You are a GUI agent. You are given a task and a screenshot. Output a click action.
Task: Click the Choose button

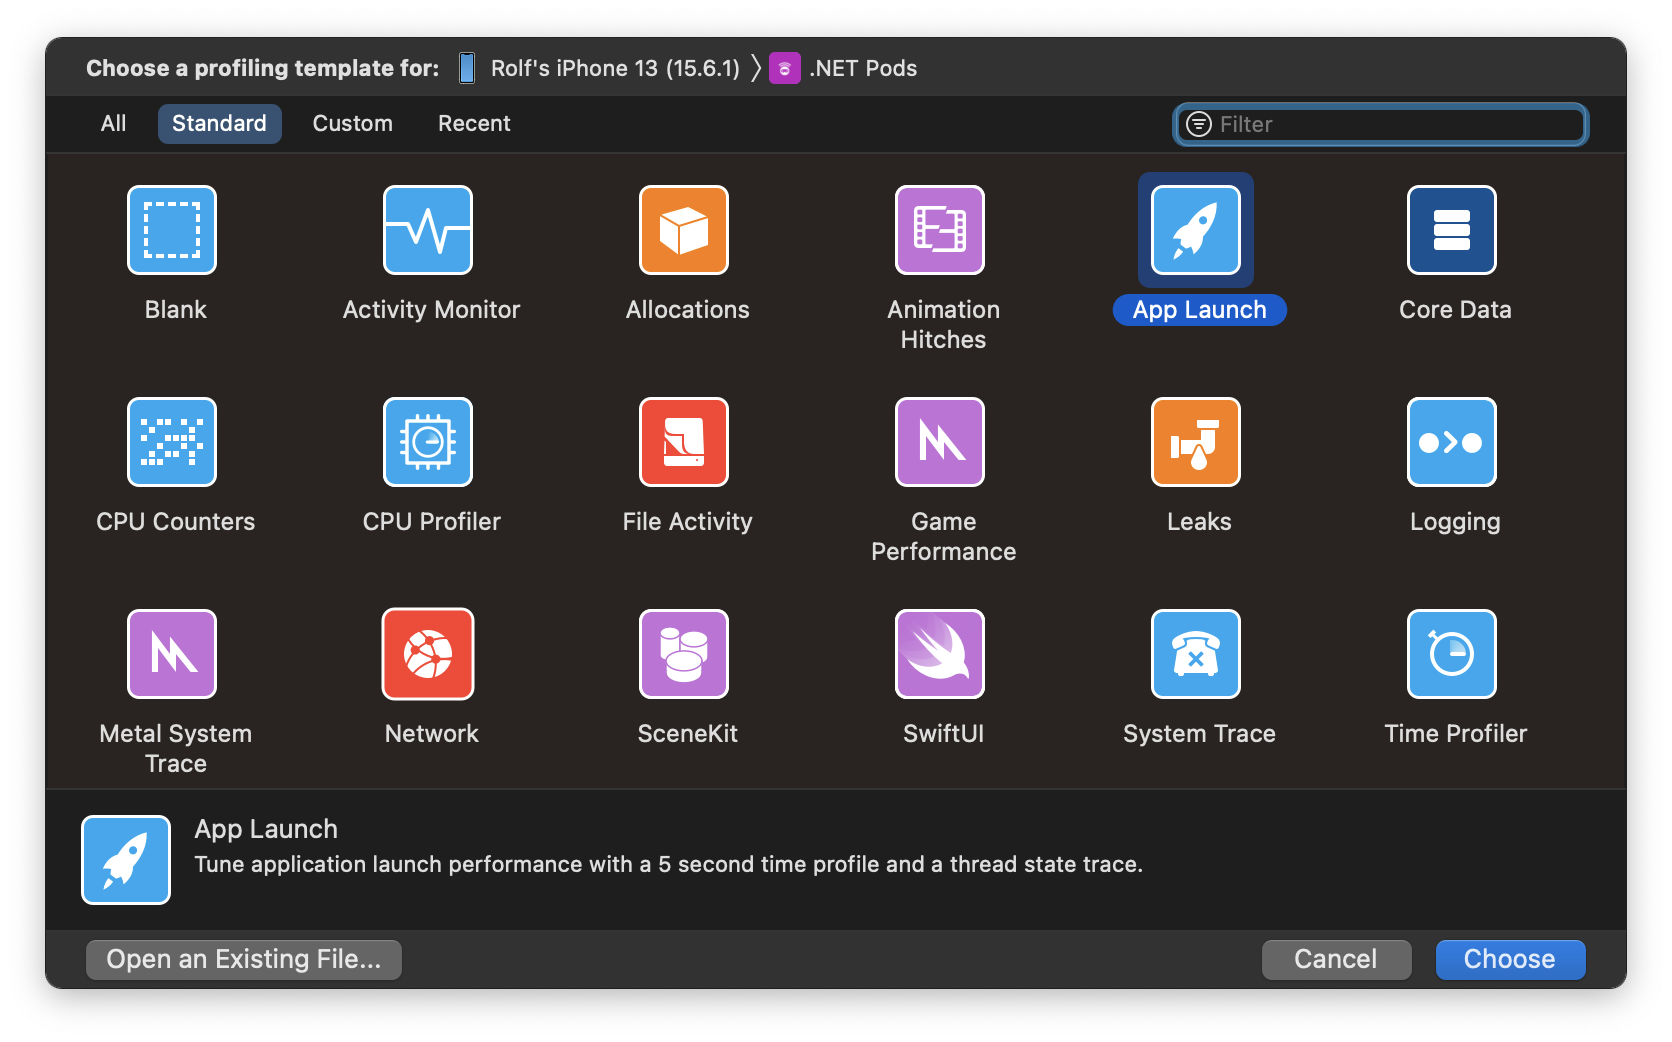(x=1510, y=960)
